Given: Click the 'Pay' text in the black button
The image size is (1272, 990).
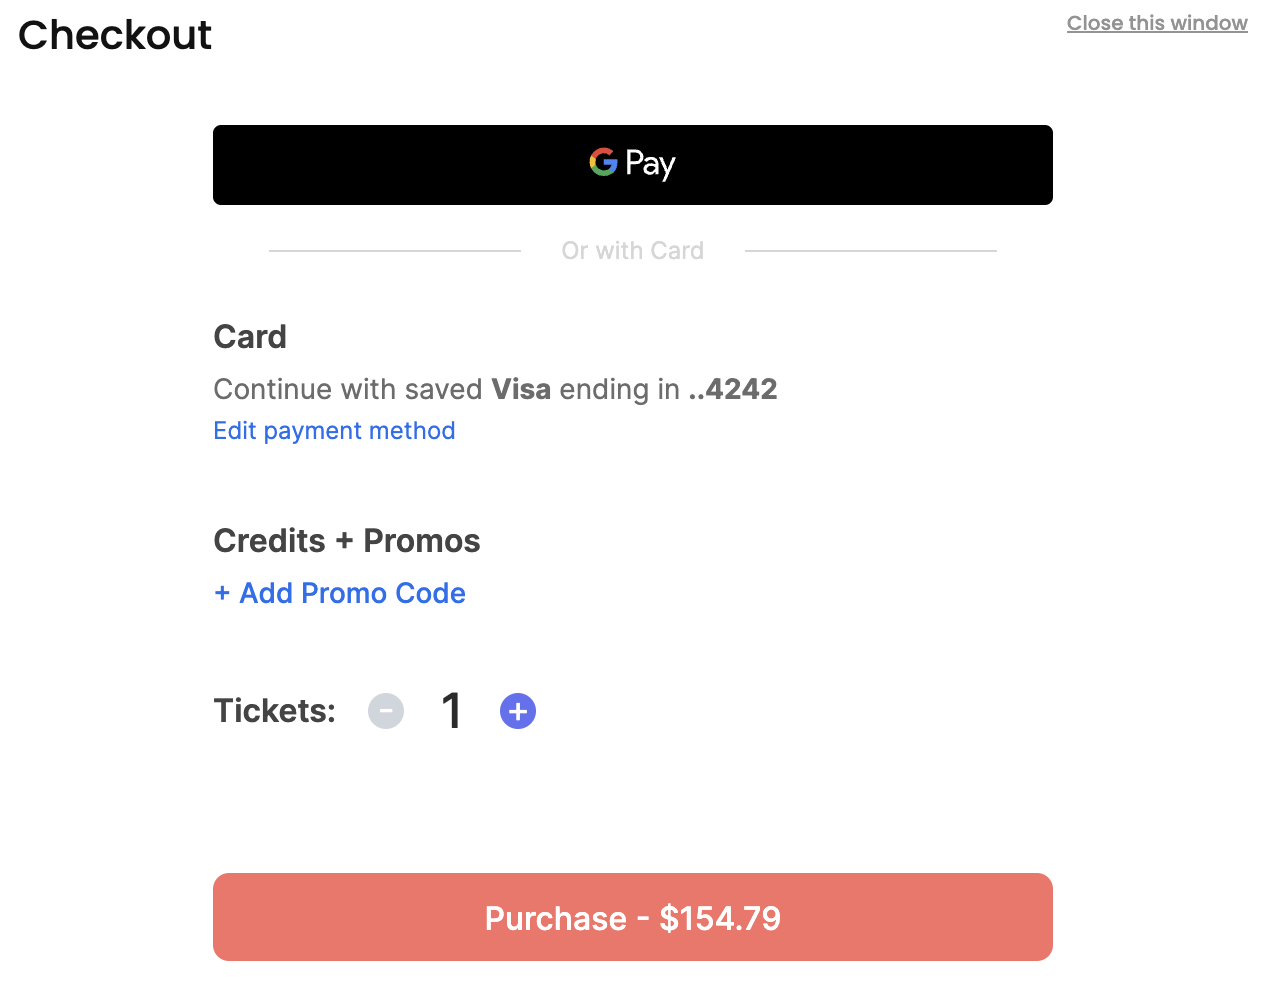Looking at the screenshot, I should pos(650,164).
